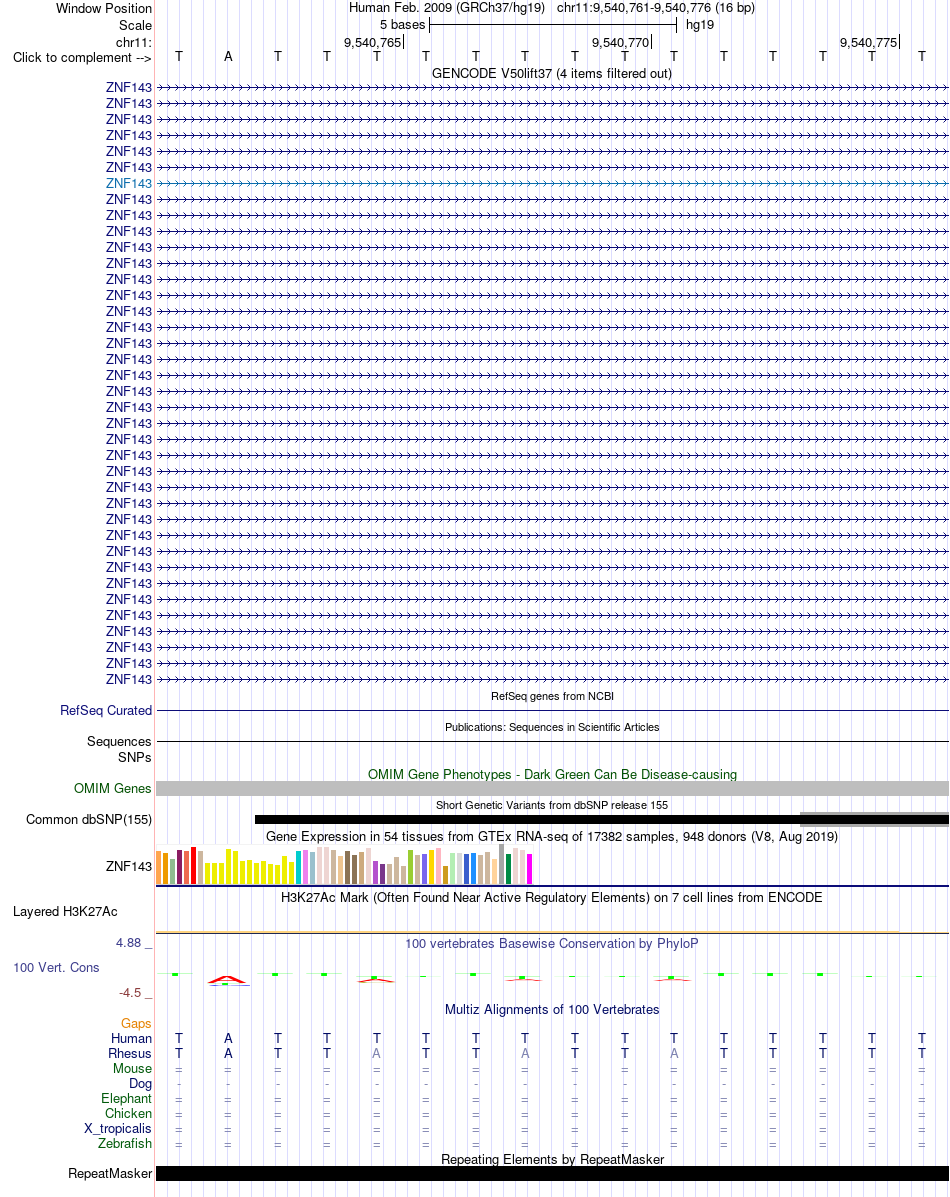
Task: Click the 'A' base in the Human alignment row
Action: [228, 1039]
